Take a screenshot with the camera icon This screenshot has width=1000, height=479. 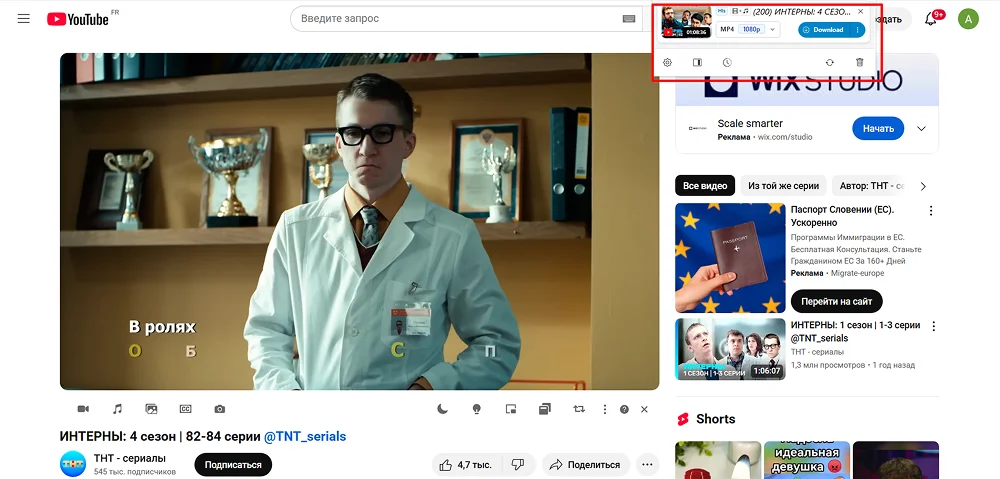[x=219, y=409]
